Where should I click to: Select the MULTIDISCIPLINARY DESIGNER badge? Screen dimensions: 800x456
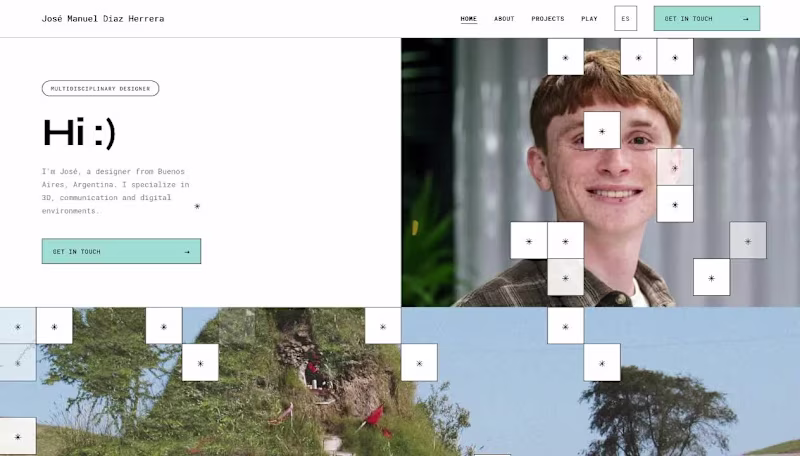(101, 88)
